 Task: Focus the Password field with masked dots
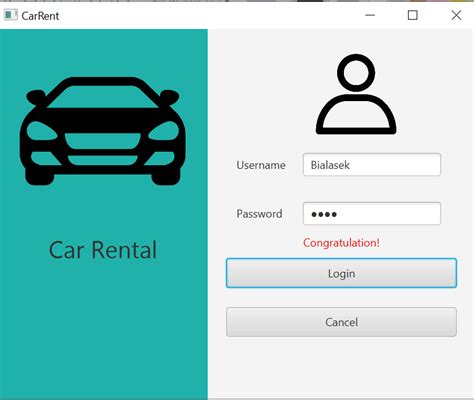click(x=372, y=214)
